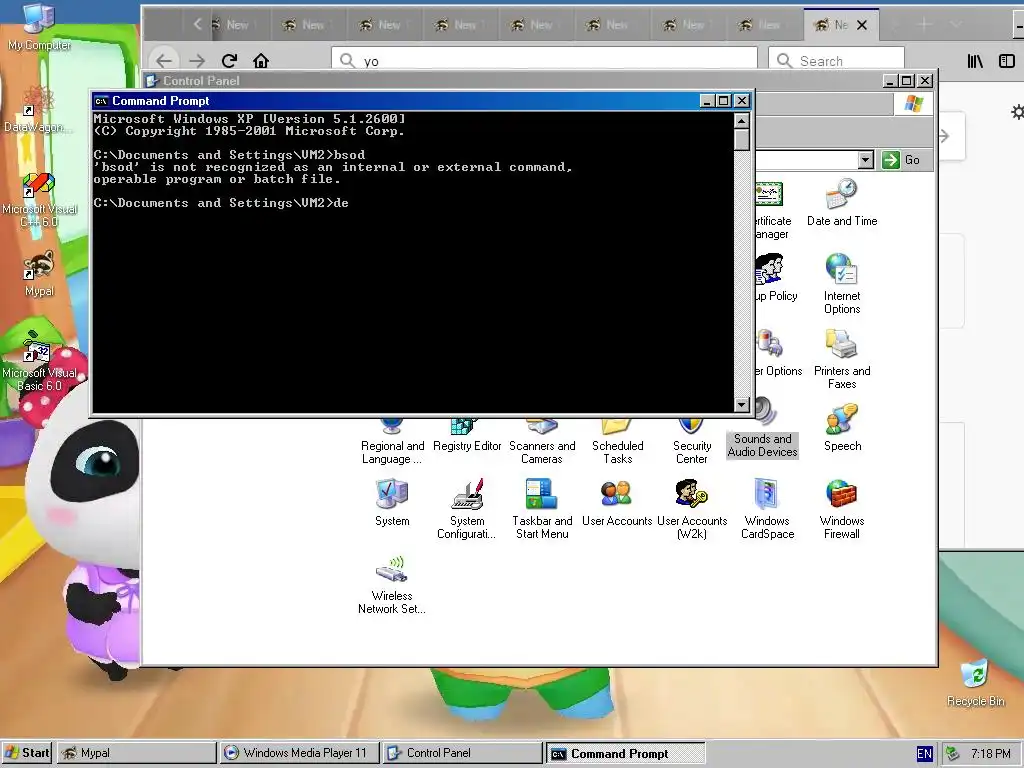The height and width of the screenshot is (768, 1024).
Task: Open Scanners and Cameras item
Action: tap(542, 441)
